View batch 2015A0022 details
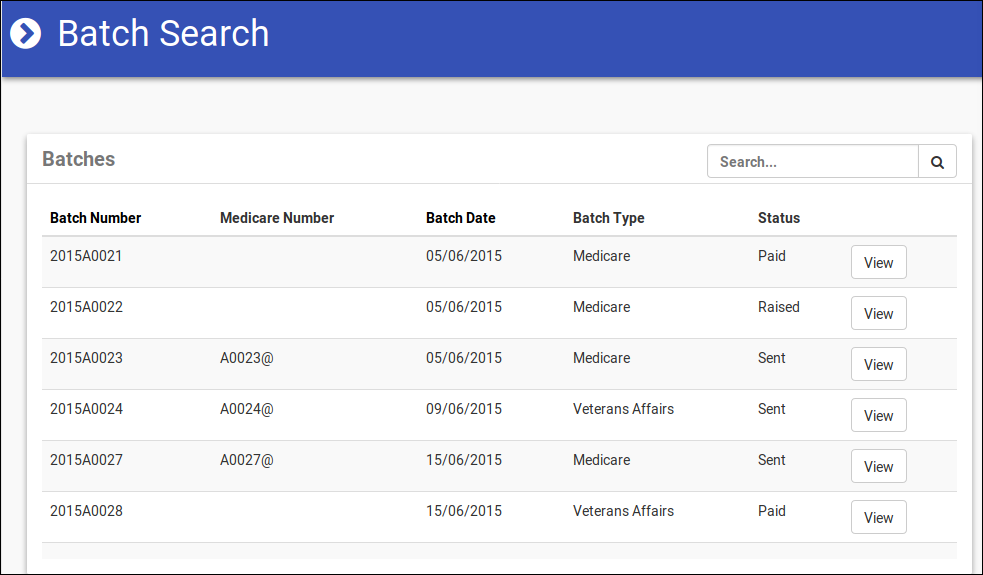 (878, 314)
